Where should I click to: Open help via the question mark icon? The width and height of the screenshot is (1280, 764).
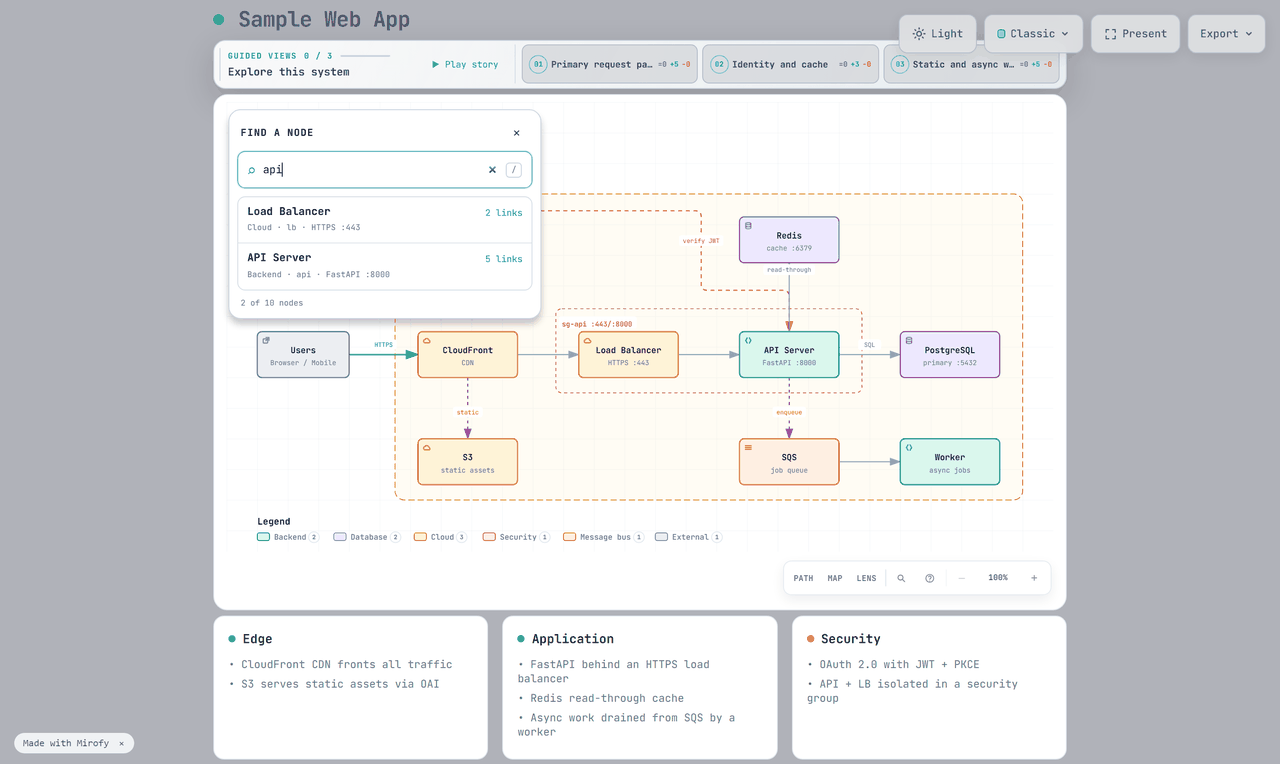point(930,578)
